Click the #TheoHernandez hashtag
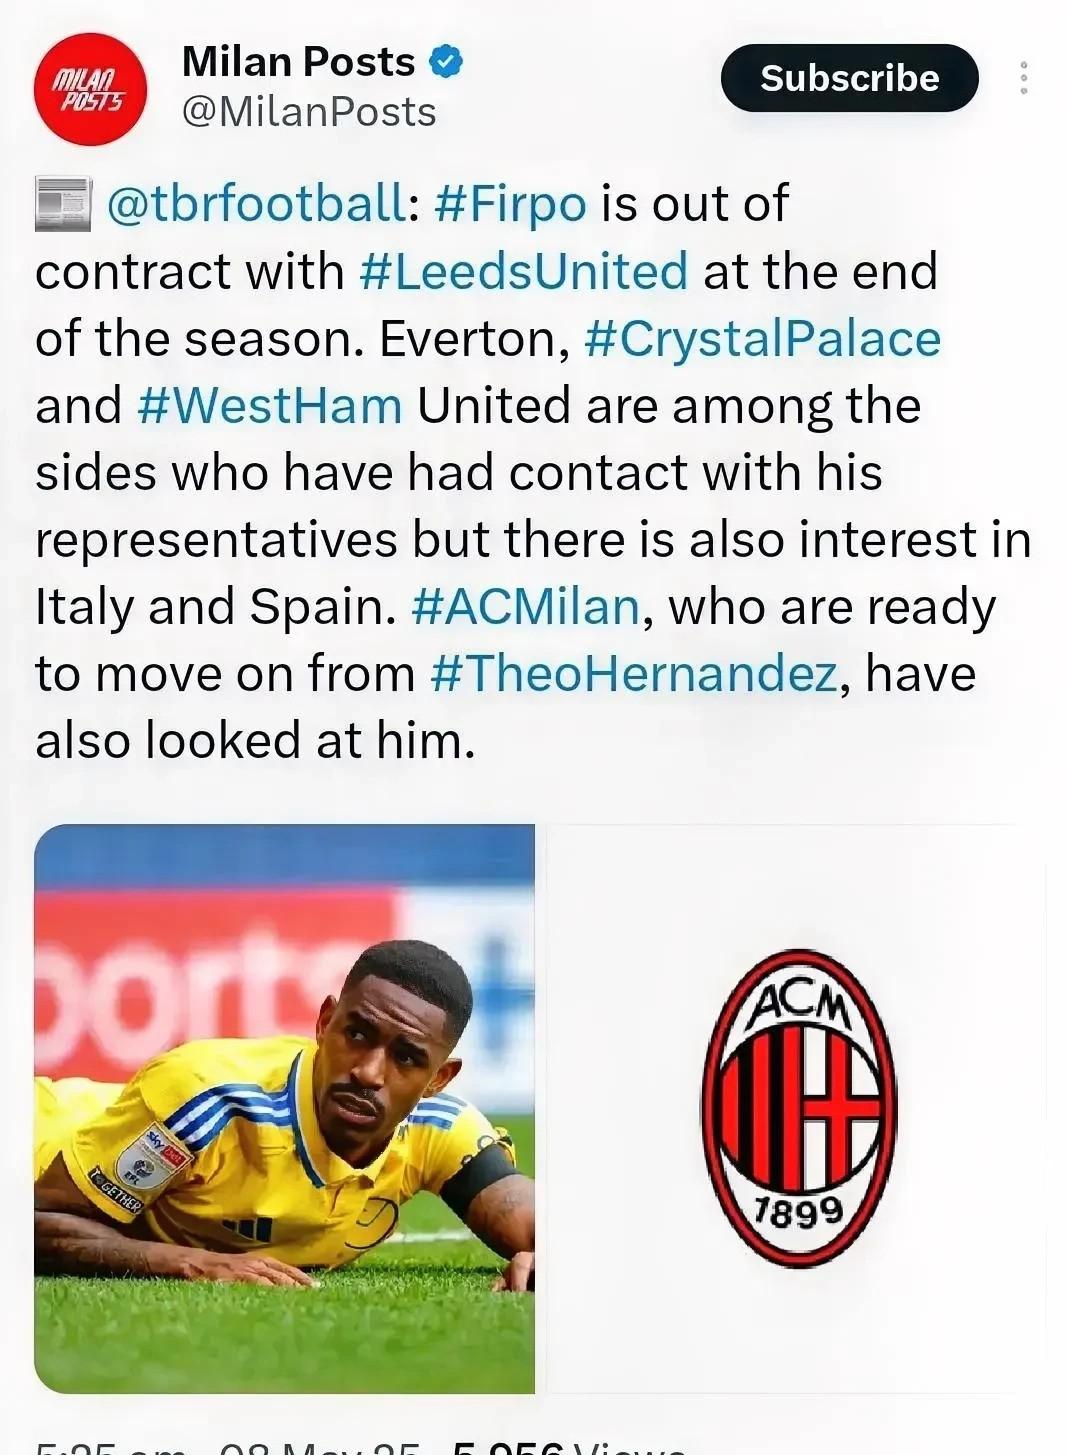 click(x=633, y=674)
